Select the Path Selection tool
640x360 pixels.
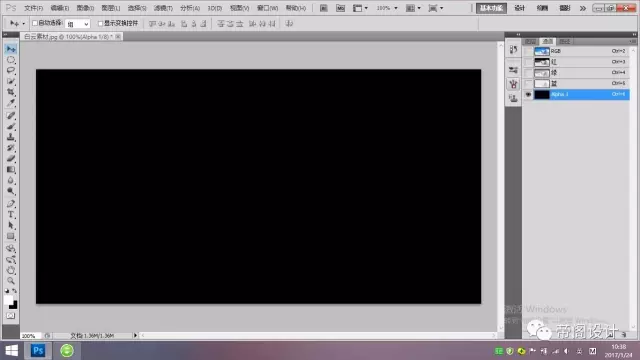11,225
